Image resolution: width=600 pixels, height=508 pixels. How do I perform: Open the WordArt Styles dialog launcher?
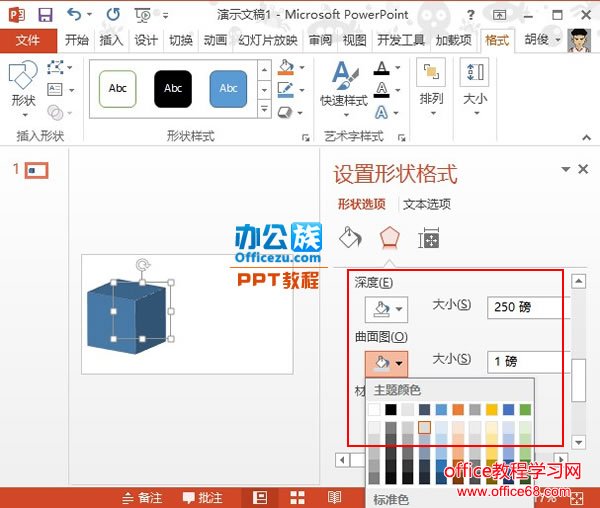coord(401,137)
